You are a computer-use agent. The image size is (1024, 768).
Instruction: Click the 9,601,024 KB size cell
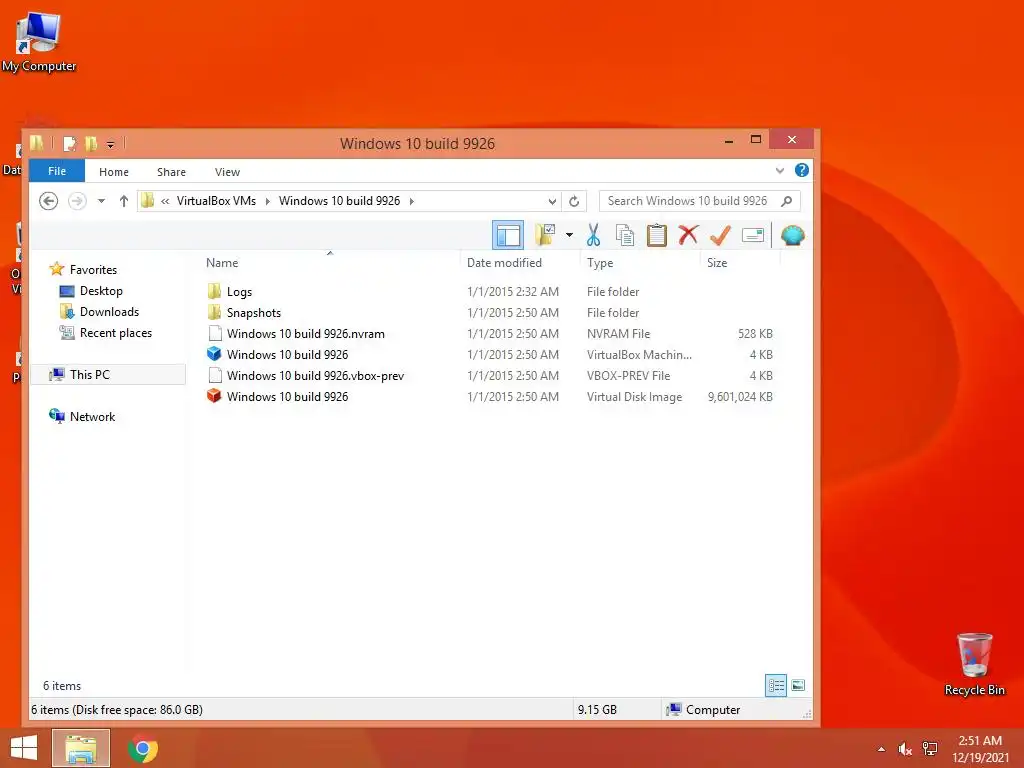click(740, 396)
